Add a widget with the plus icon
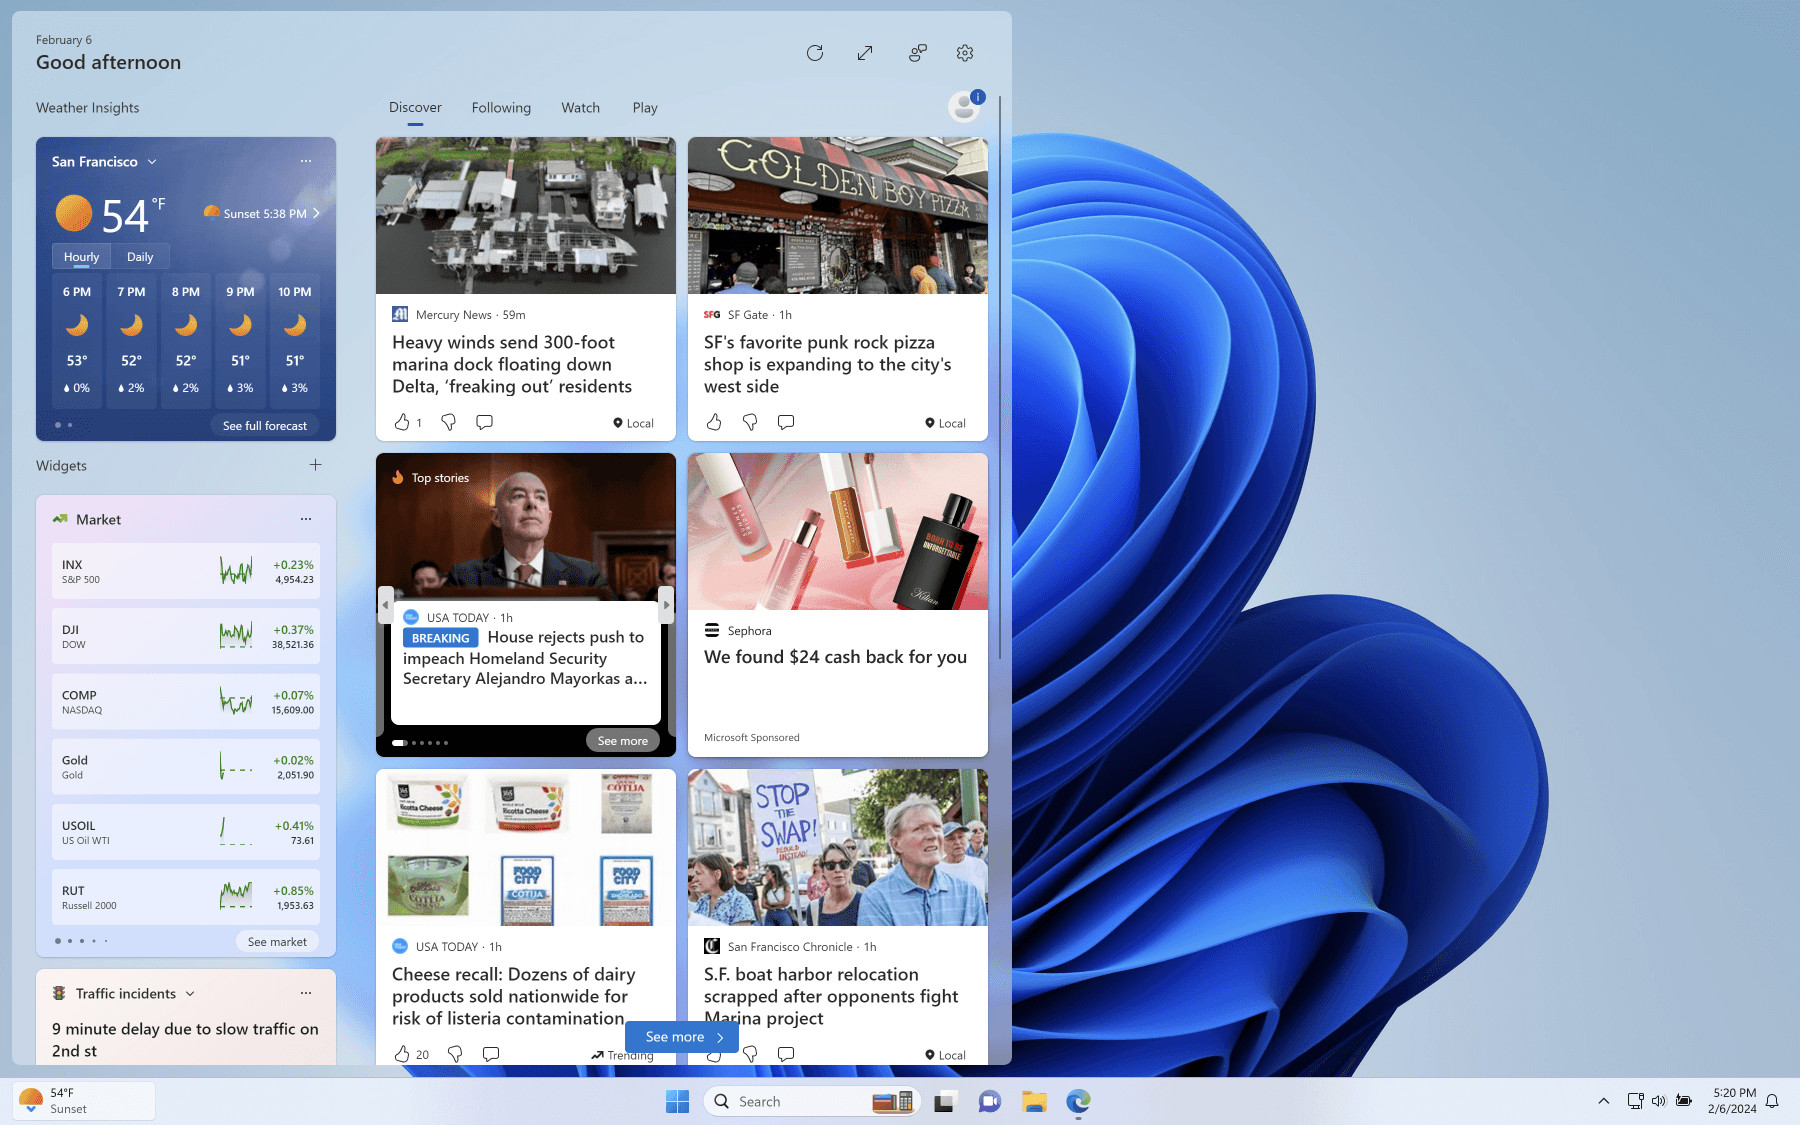Screen dimensions: 1800x1125 click(316, 465)
